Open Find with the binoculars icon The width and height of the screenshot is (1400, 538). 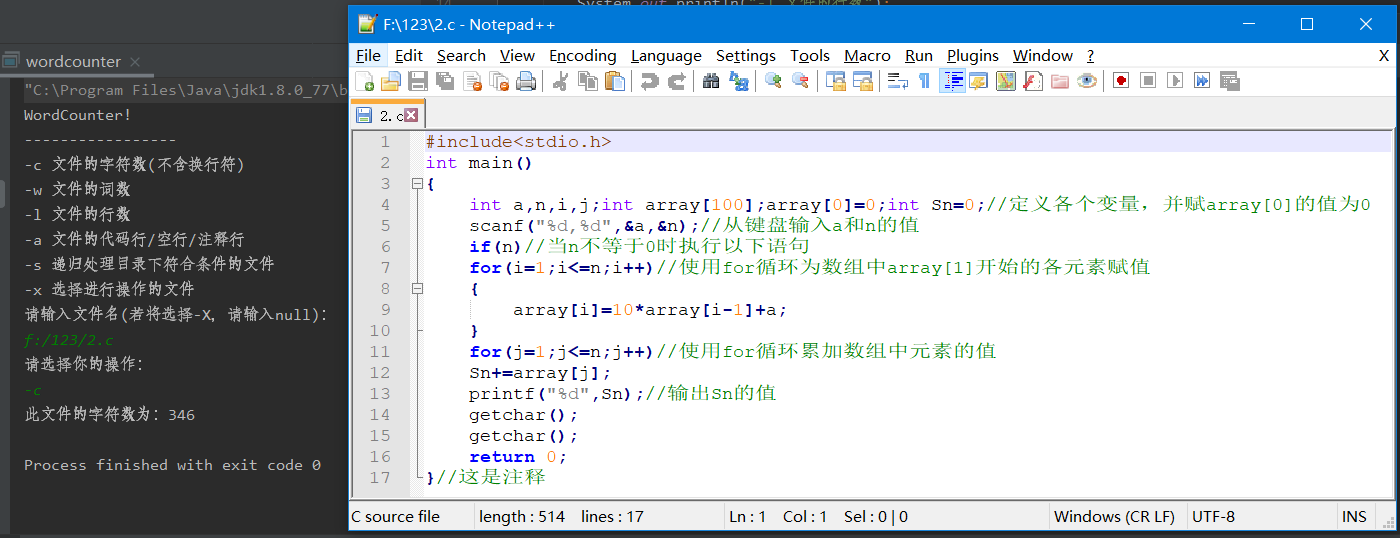[x=711, y=81]
